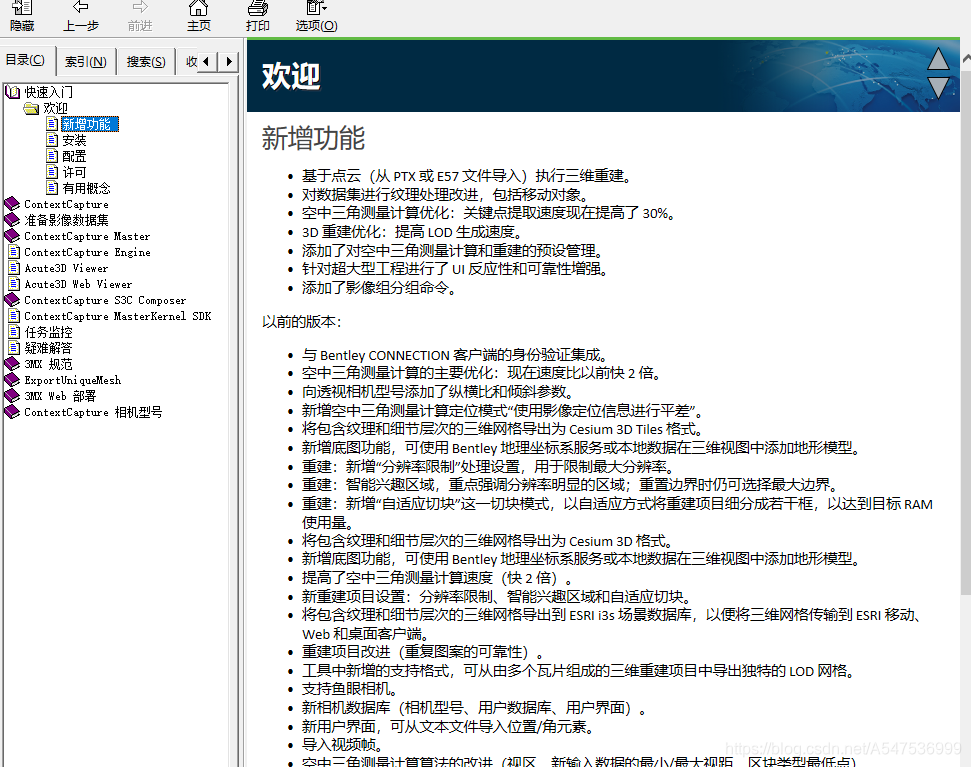
Task: Click the bullet 支持鱼眼相机。
Action: 349,689
